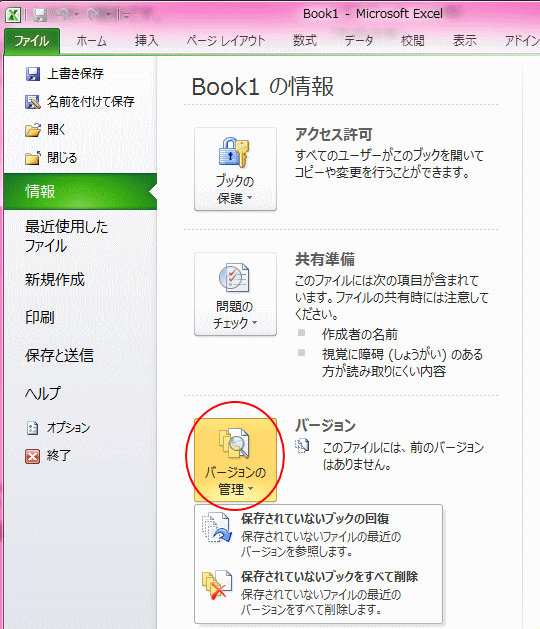Open the 挿入 ribbon tab
540x629 pixels.
pyautogui.click(x=146, y=41)
